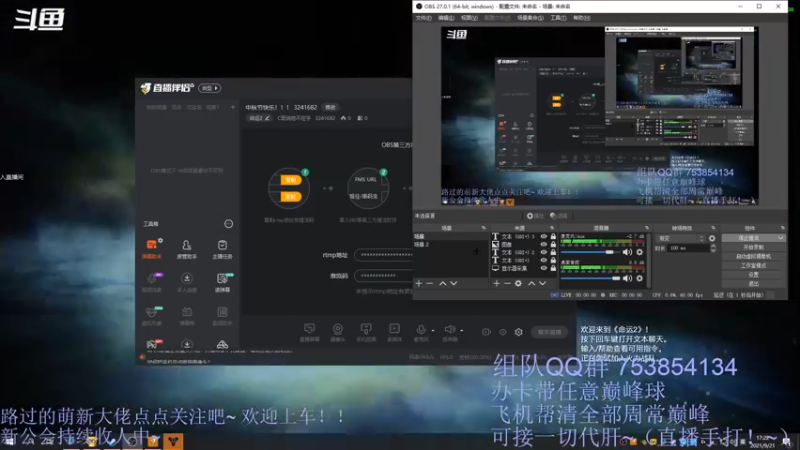Add 手机投屏 phone mirroring in companion bottom bar

coord(366,332)
